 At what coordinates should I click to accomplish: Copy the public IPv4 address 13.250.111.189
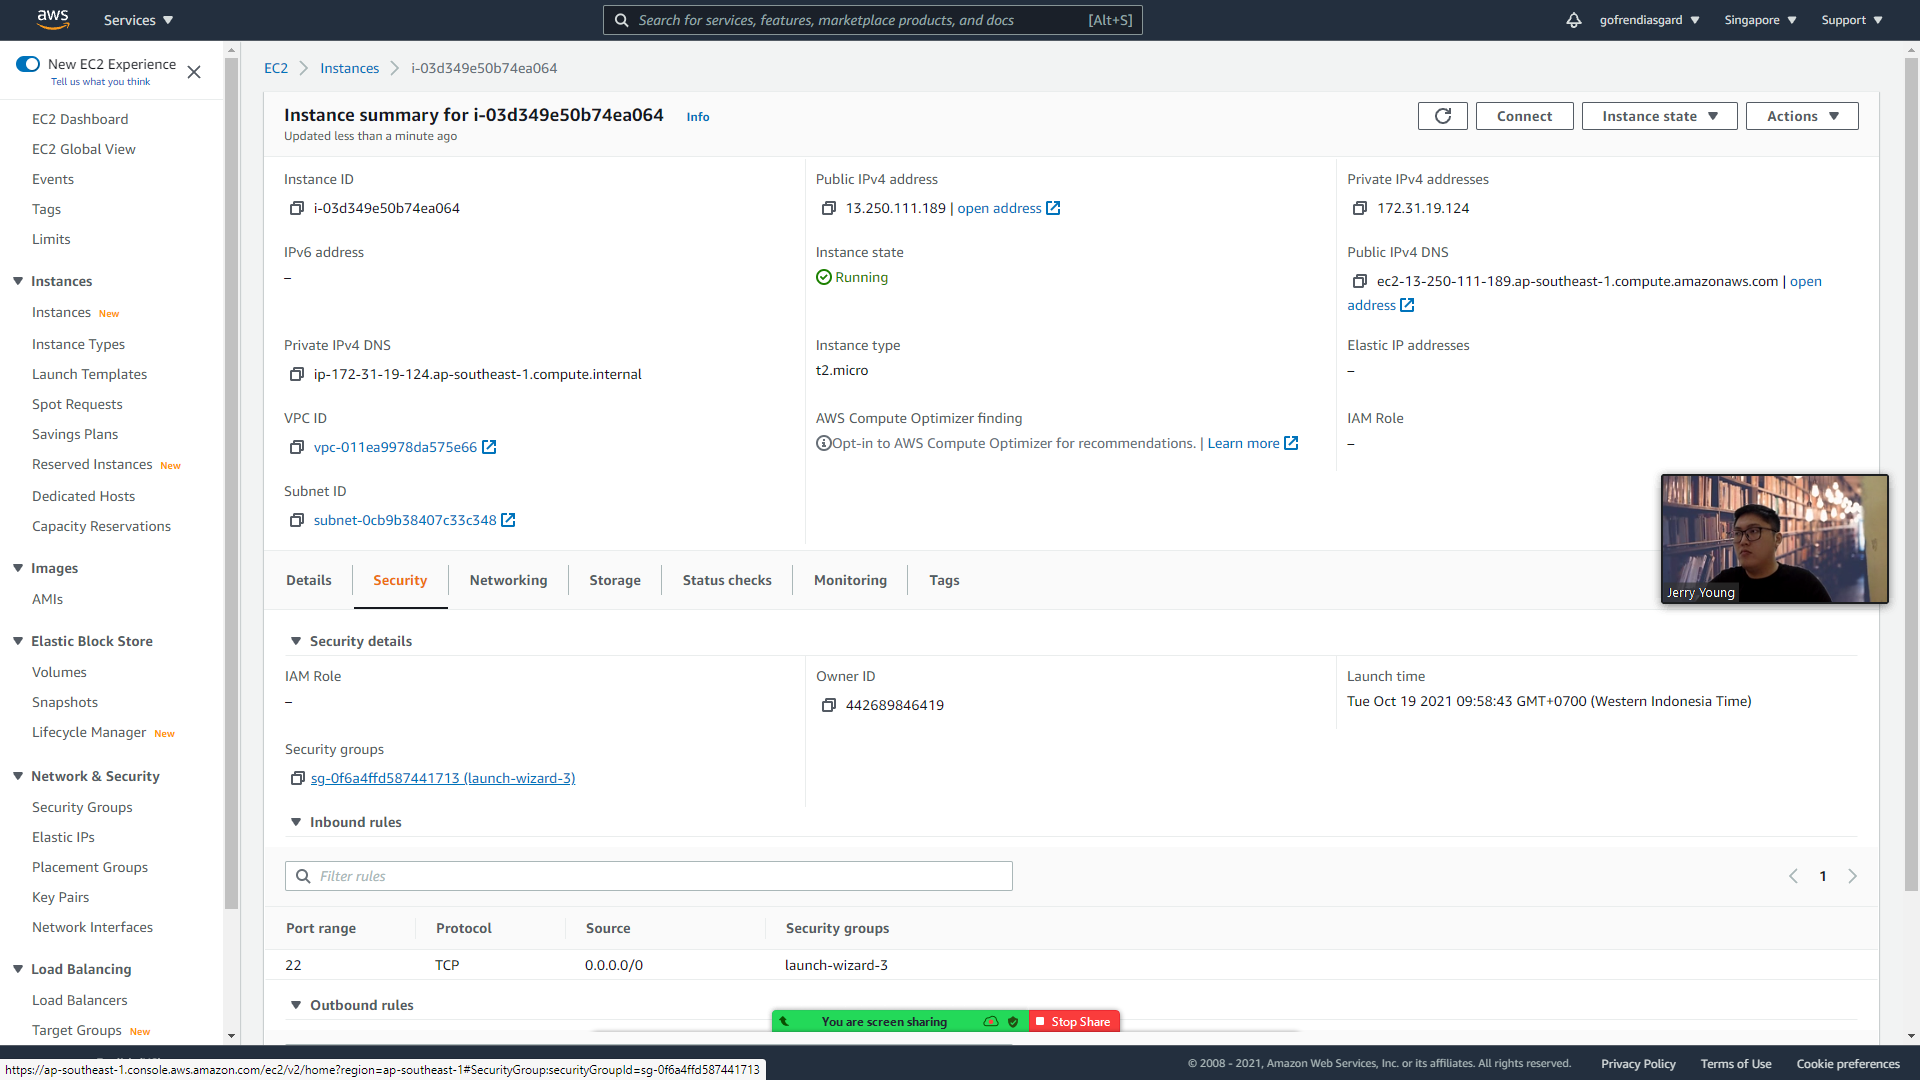click(x=828, y=208)
